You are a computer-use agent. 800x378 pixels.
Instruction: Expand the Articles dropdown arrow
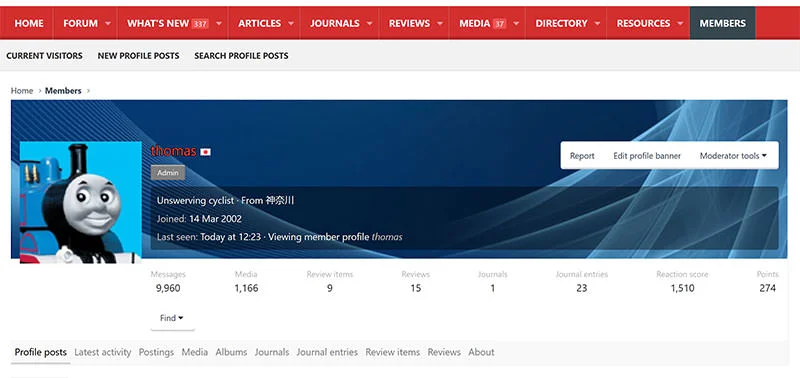(291, 23)
